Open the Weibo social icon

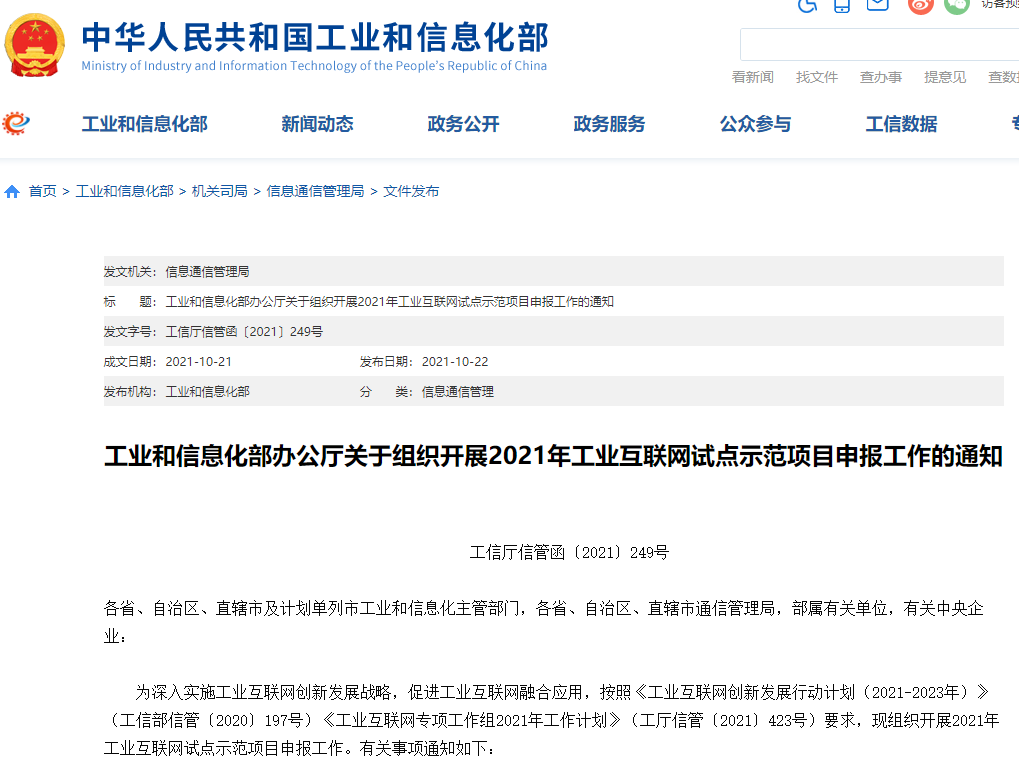pyautogui.click(x=920, y=5)
